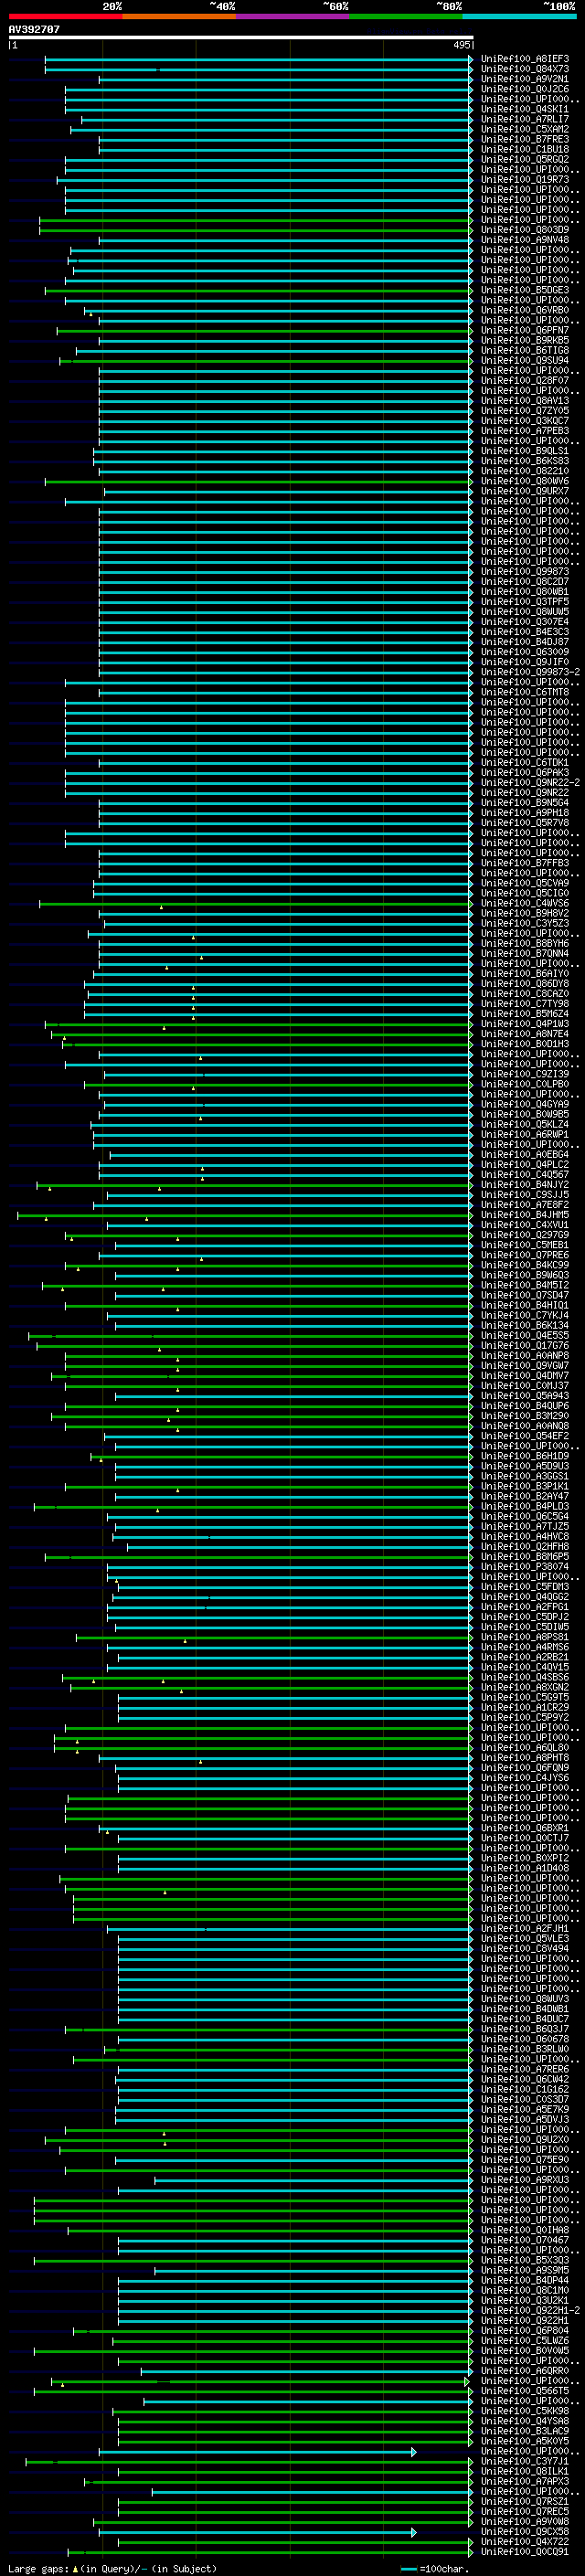Click label UniRef100_Q7RSZ1

(525, 2502)
